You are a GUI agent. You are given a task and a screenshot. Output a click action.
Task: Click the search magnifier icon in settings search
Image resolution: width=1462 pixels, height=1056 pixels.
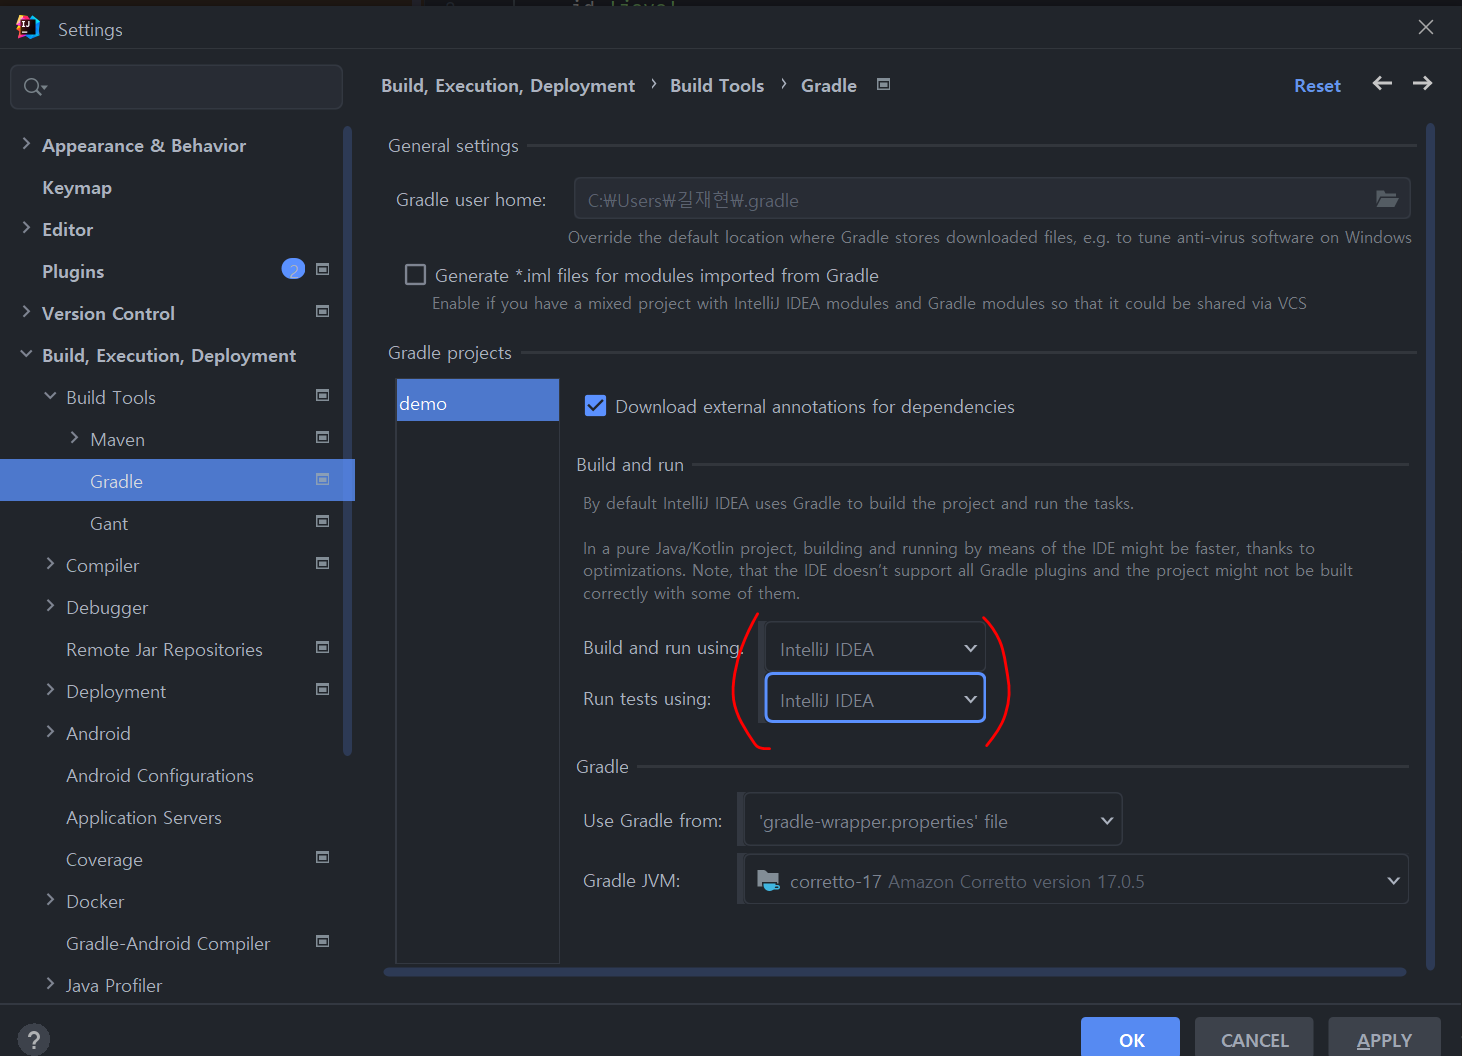35,87
